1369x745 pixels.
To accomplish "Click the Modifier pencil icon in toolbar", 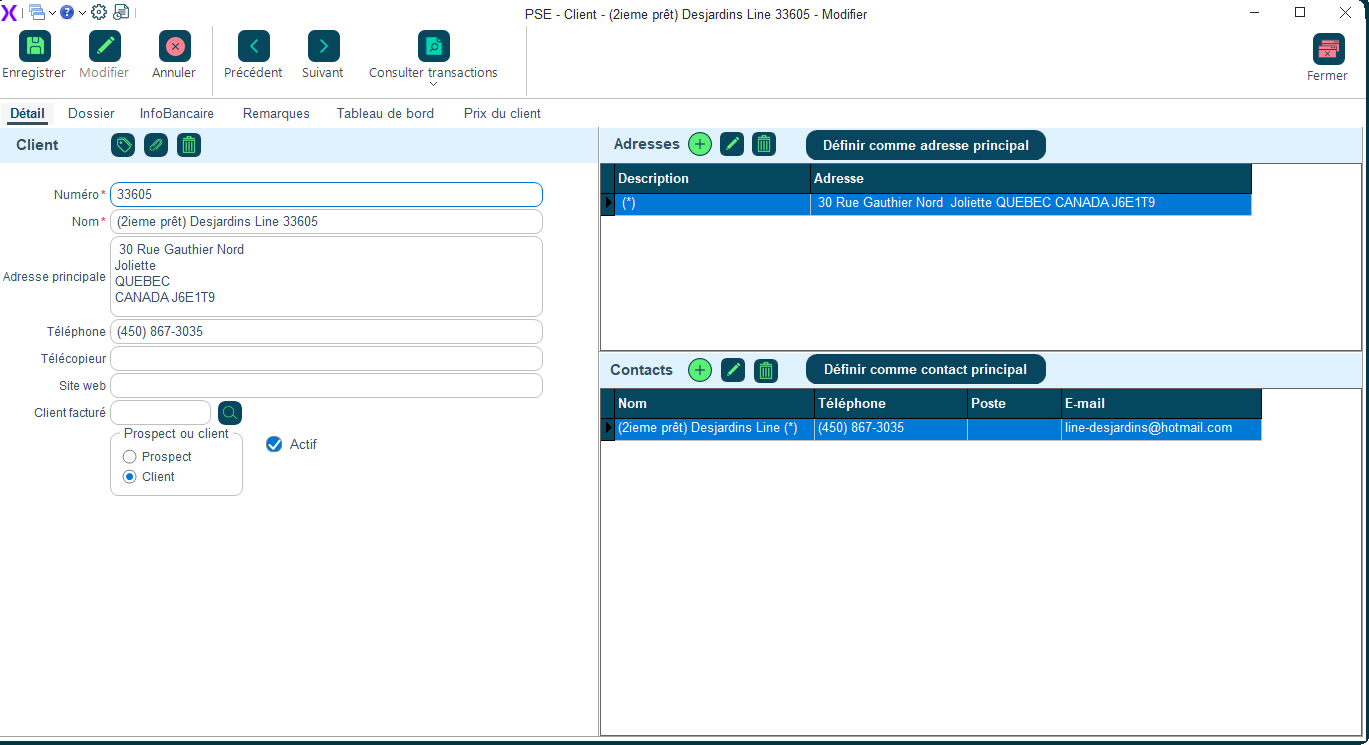I will [104, 46].
